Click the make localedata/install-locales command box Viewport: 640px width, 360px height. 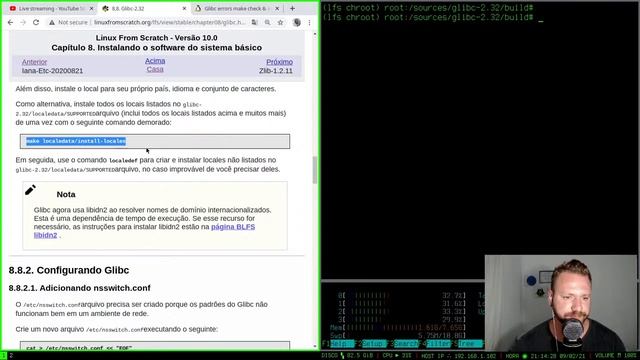155,141
